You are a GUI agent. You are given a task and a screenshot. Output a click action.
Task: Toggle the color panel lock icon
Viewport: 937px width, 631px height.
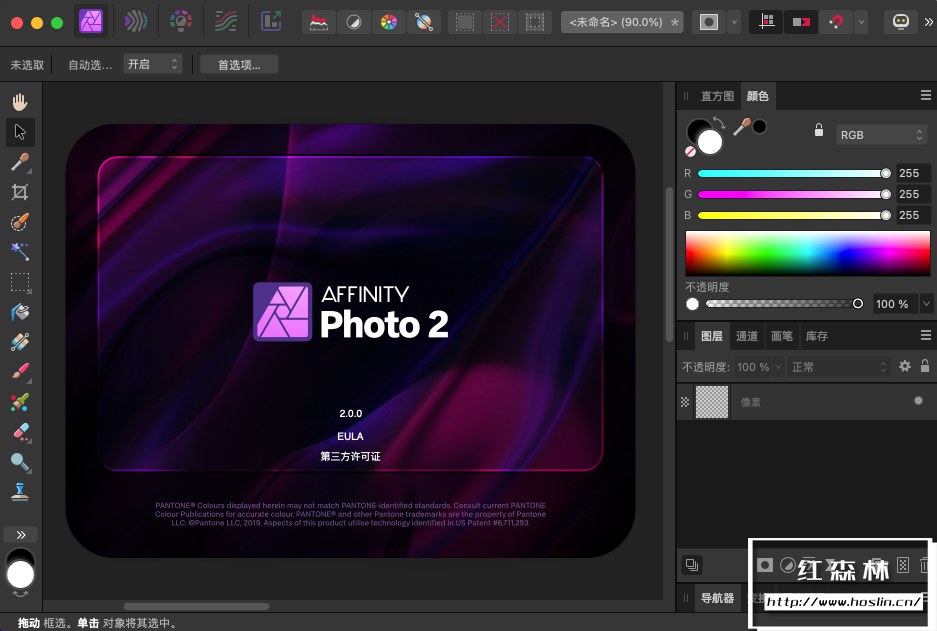(x=819, y=130)
